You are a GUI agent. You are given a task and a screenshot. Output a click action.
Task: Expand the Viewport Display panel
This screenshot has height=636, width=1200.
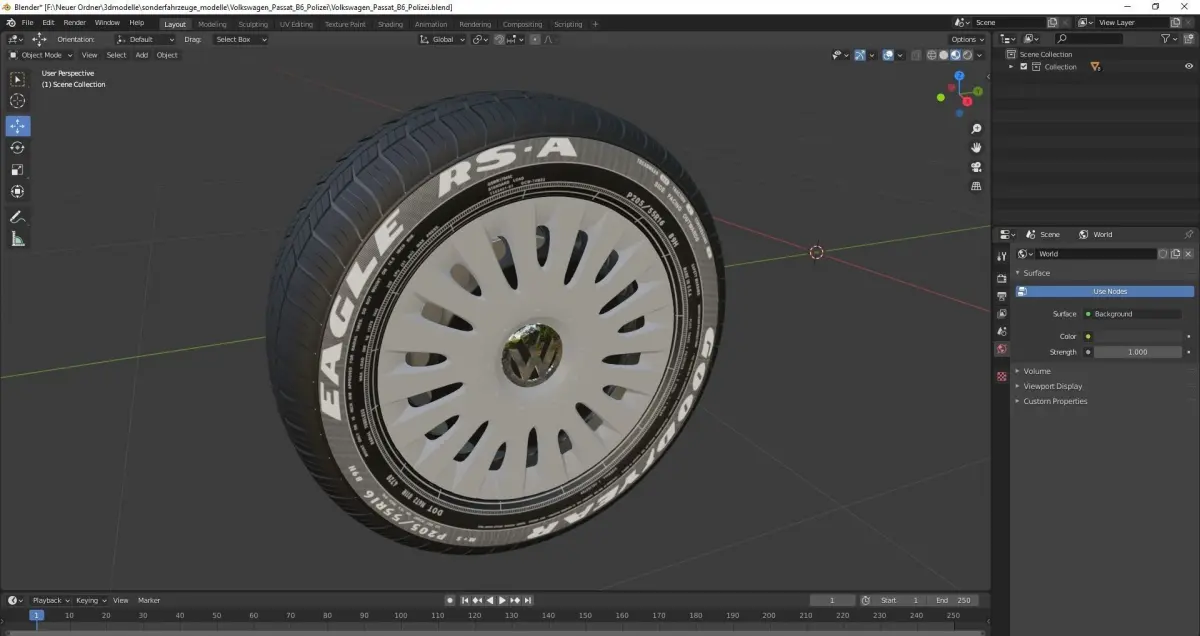pyautogui.click(x=1052, y=386)
